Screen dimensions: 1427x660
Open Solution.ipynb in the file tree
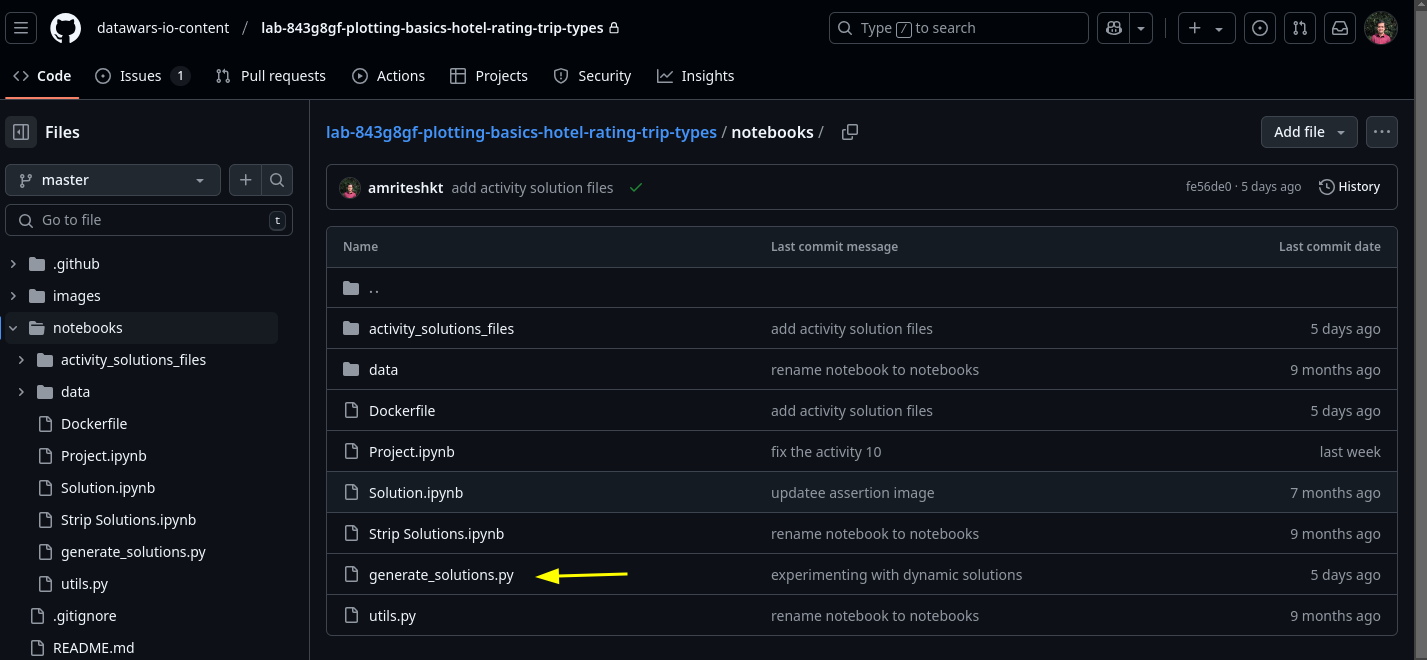pyautogui.click(x=108, y=488)
